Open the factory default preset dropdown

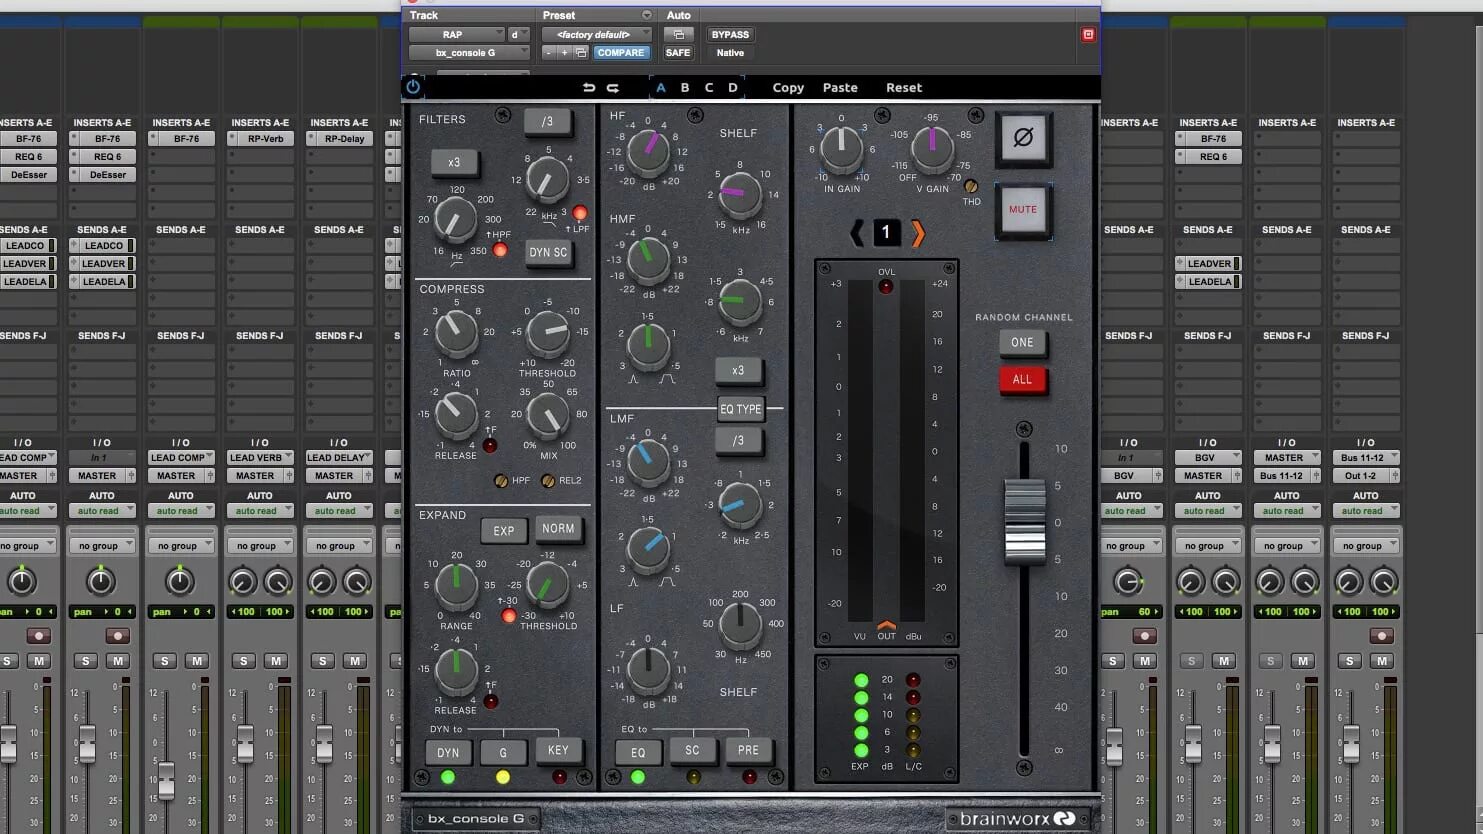[597, 35]
